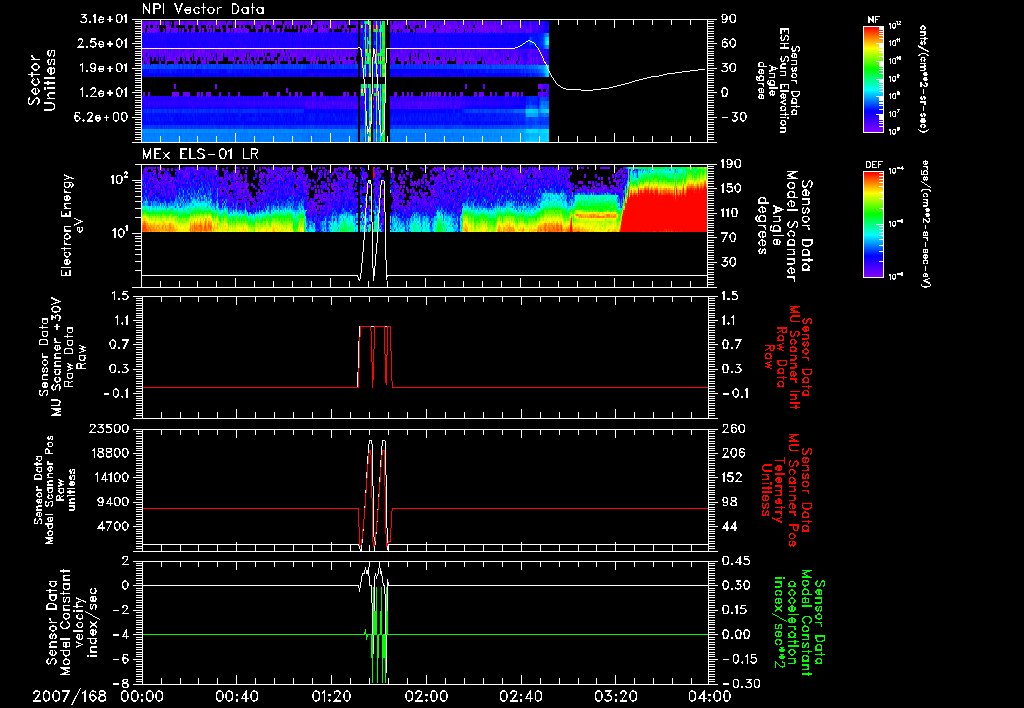
Task: Click the "150" scanner angle tick label
Action: (731, 189)
